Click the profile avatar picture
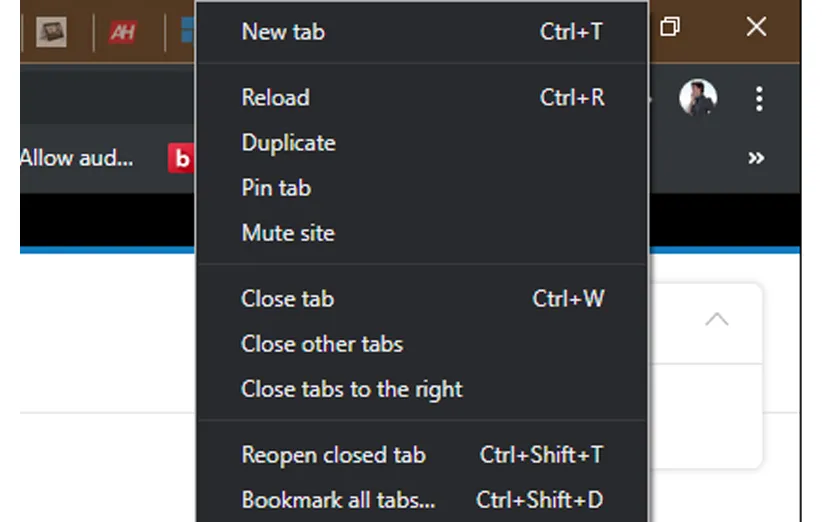 click(698, 98)
